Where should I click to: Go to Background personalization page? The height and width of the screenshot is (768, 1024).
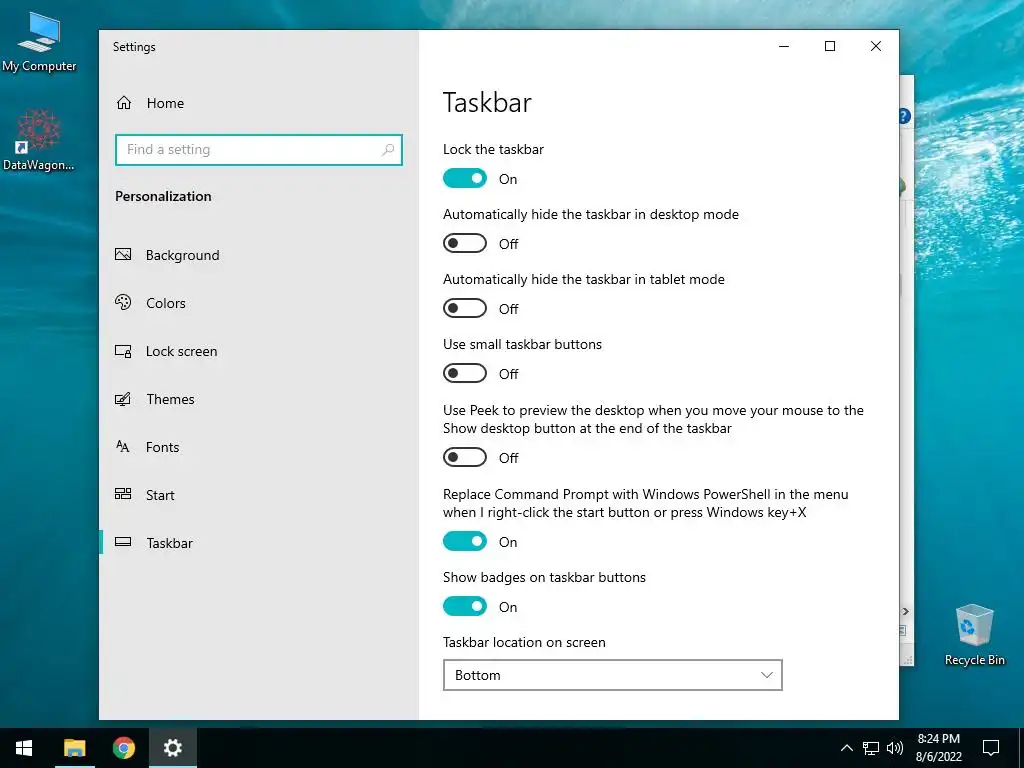point(182,255)
